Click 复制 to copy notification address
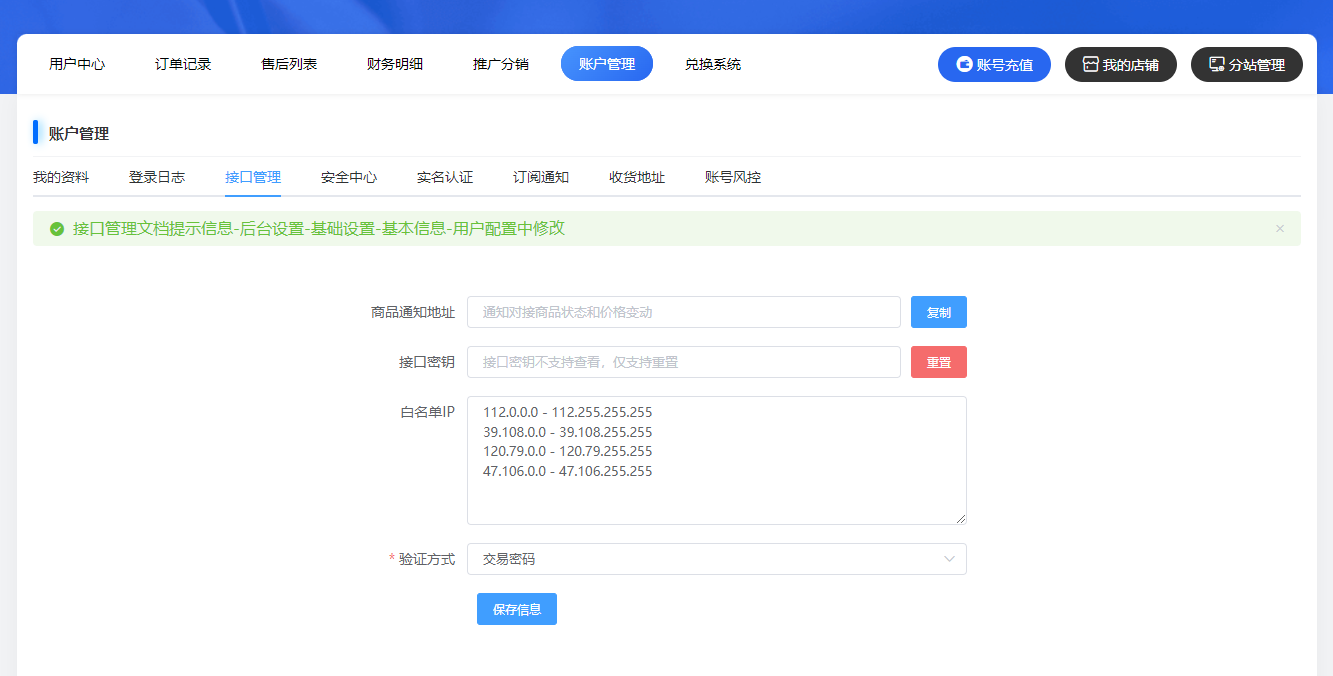The height and width of the screenshot is (676, 1333). tap(938, 311)
